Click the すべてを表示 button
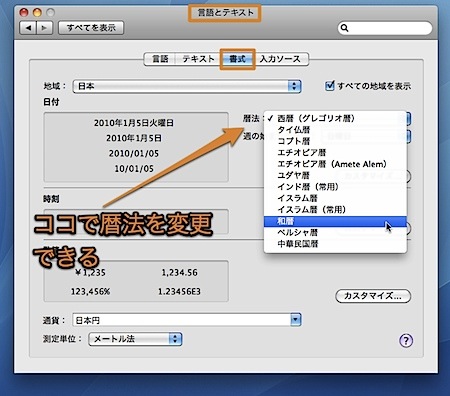 point(91,28)
